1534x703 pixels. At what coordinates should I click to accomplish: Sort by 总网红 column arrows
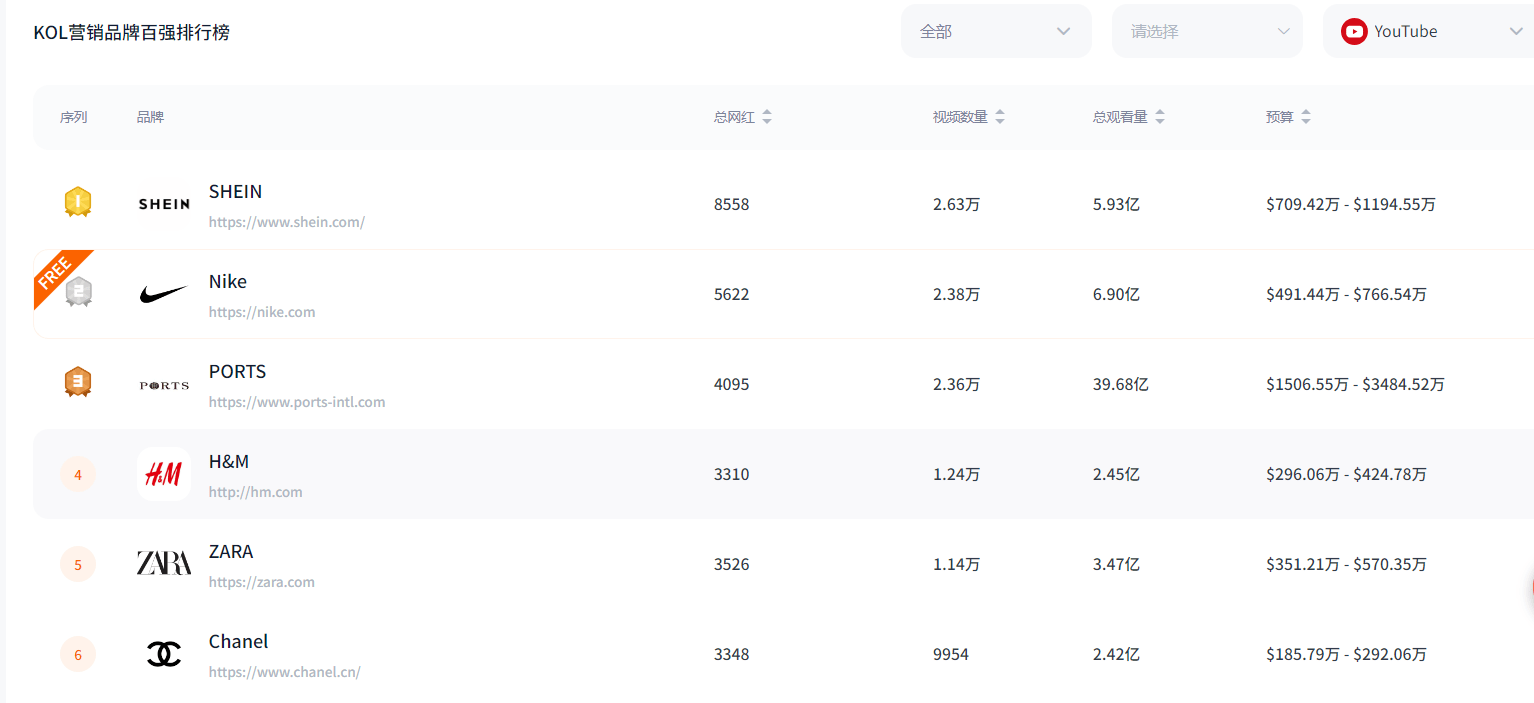(767, 117)
